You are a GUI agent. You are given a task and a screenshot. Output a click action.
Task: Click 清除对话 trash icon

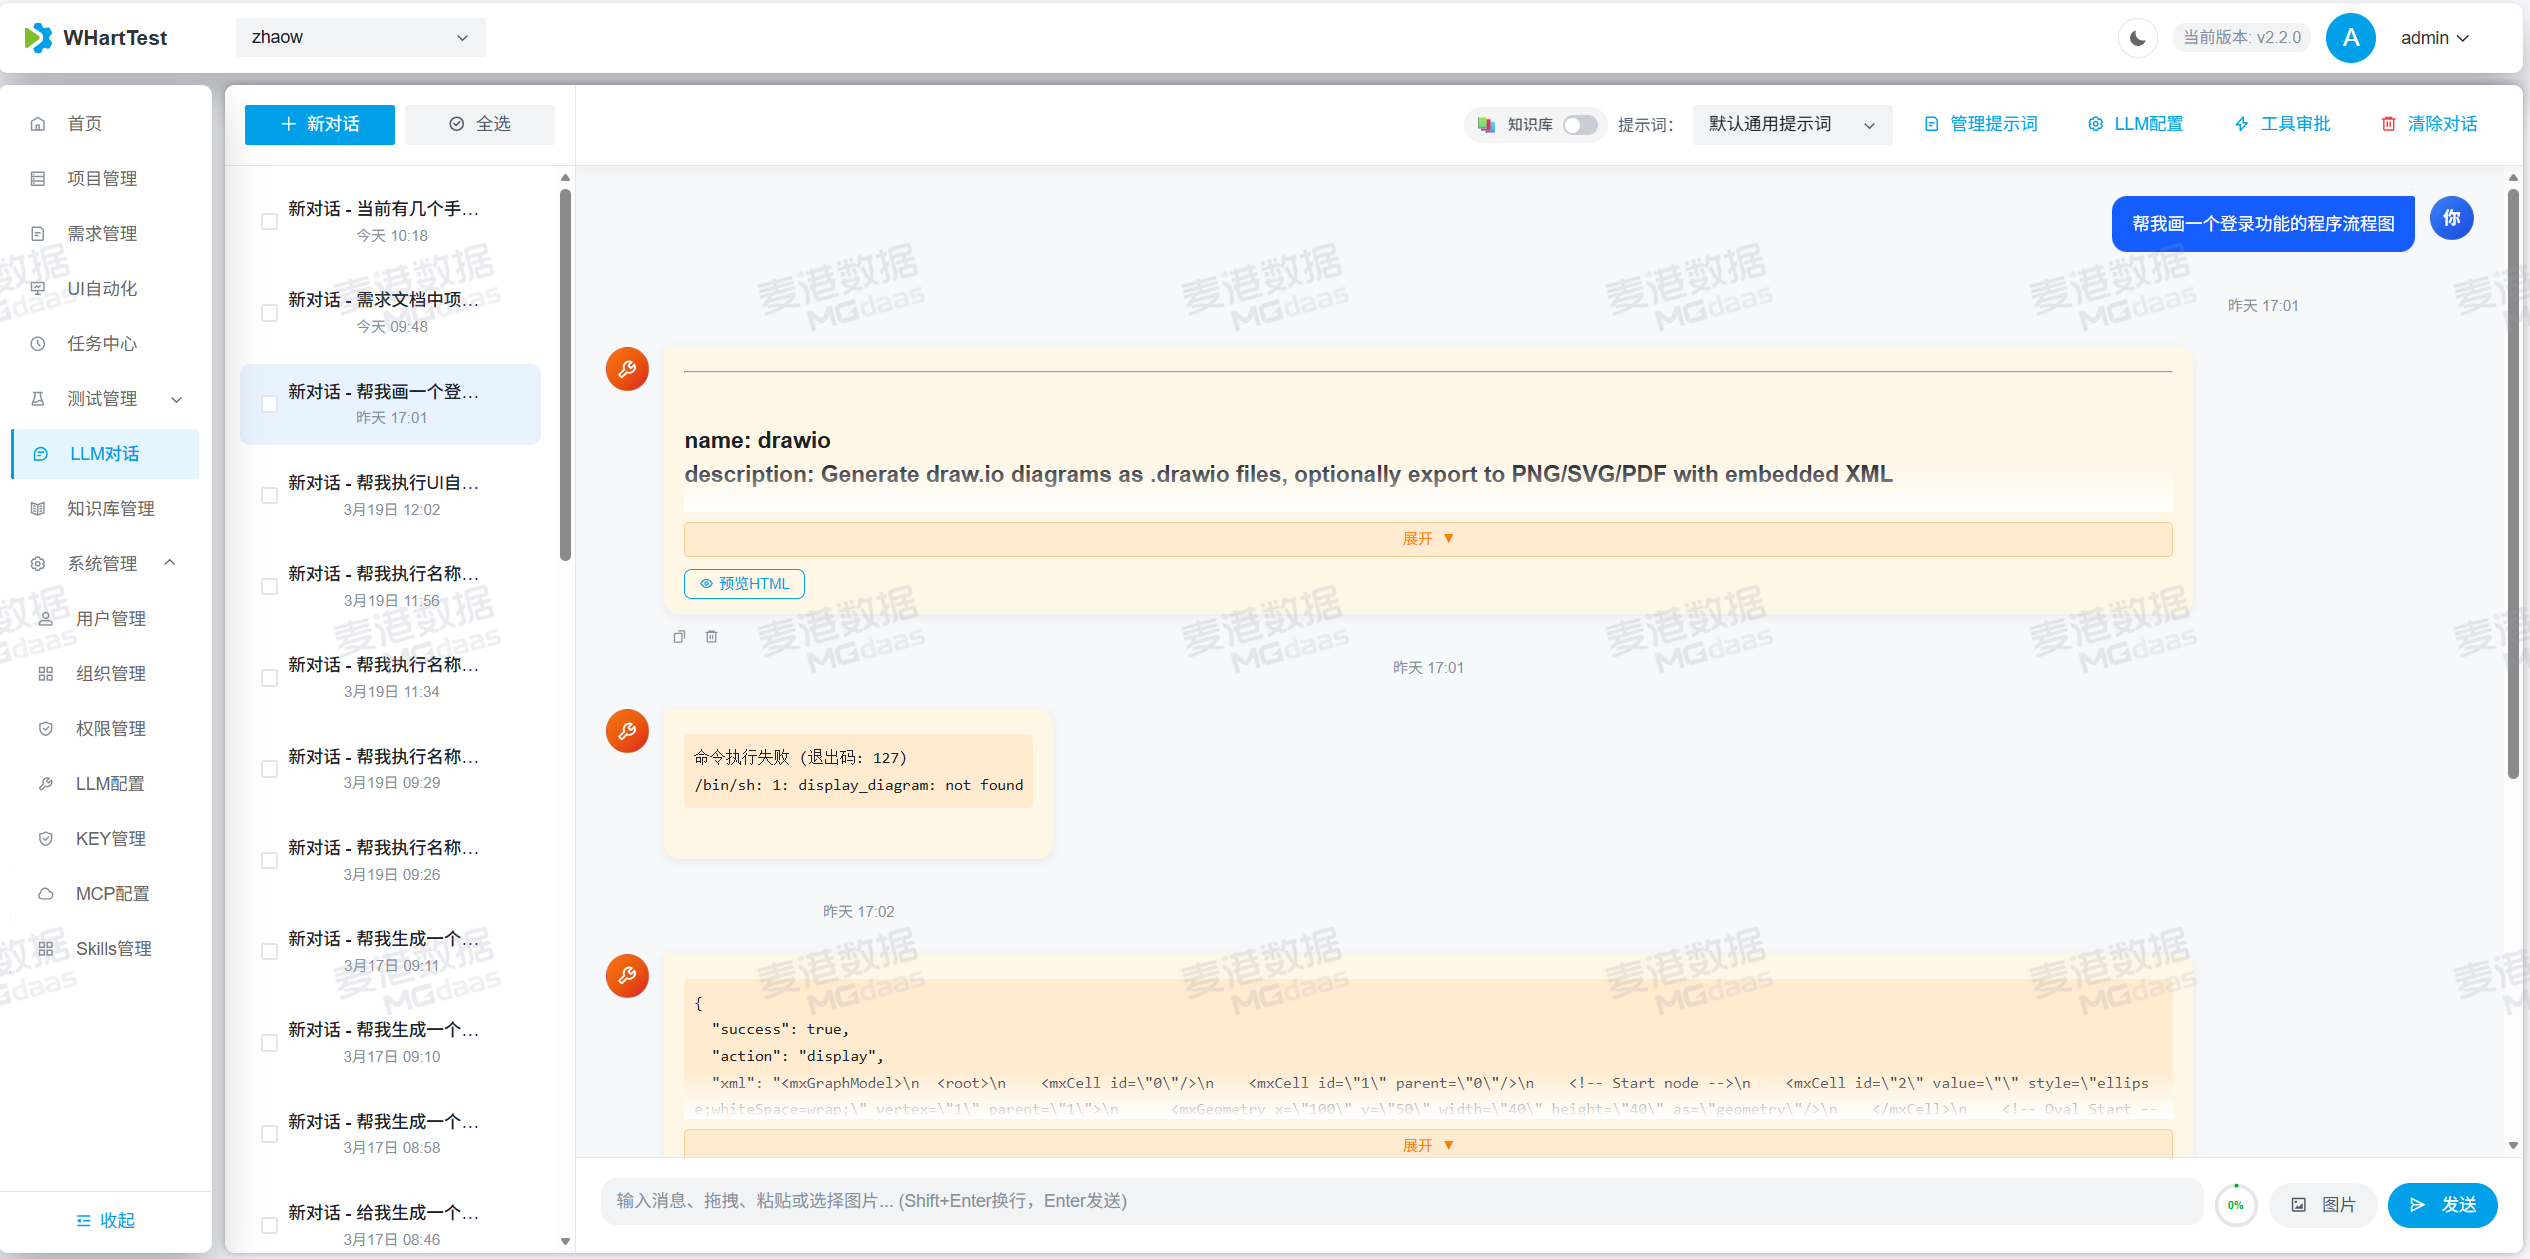point(2388,124)
